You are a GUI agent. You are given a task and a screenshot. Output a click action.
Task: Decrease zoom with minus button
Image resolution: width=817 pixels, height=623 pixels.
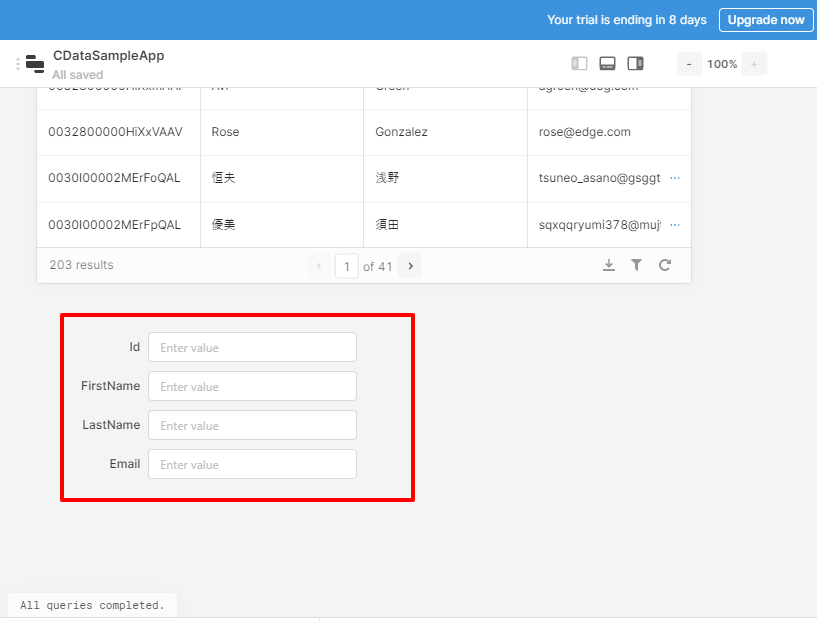[x=689, y=64]
